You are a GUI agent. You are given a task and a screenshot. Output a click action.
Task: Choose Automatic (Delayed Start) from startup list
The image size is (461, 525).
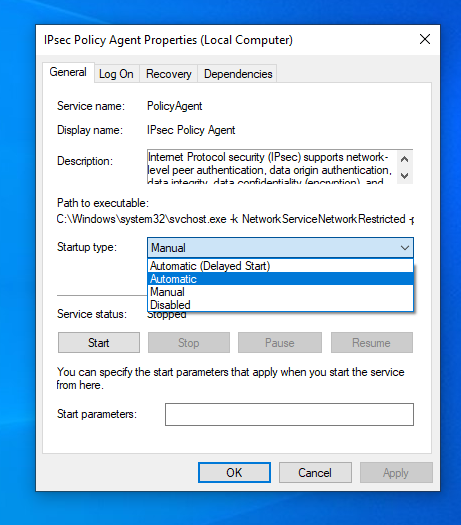coord(280,266)
